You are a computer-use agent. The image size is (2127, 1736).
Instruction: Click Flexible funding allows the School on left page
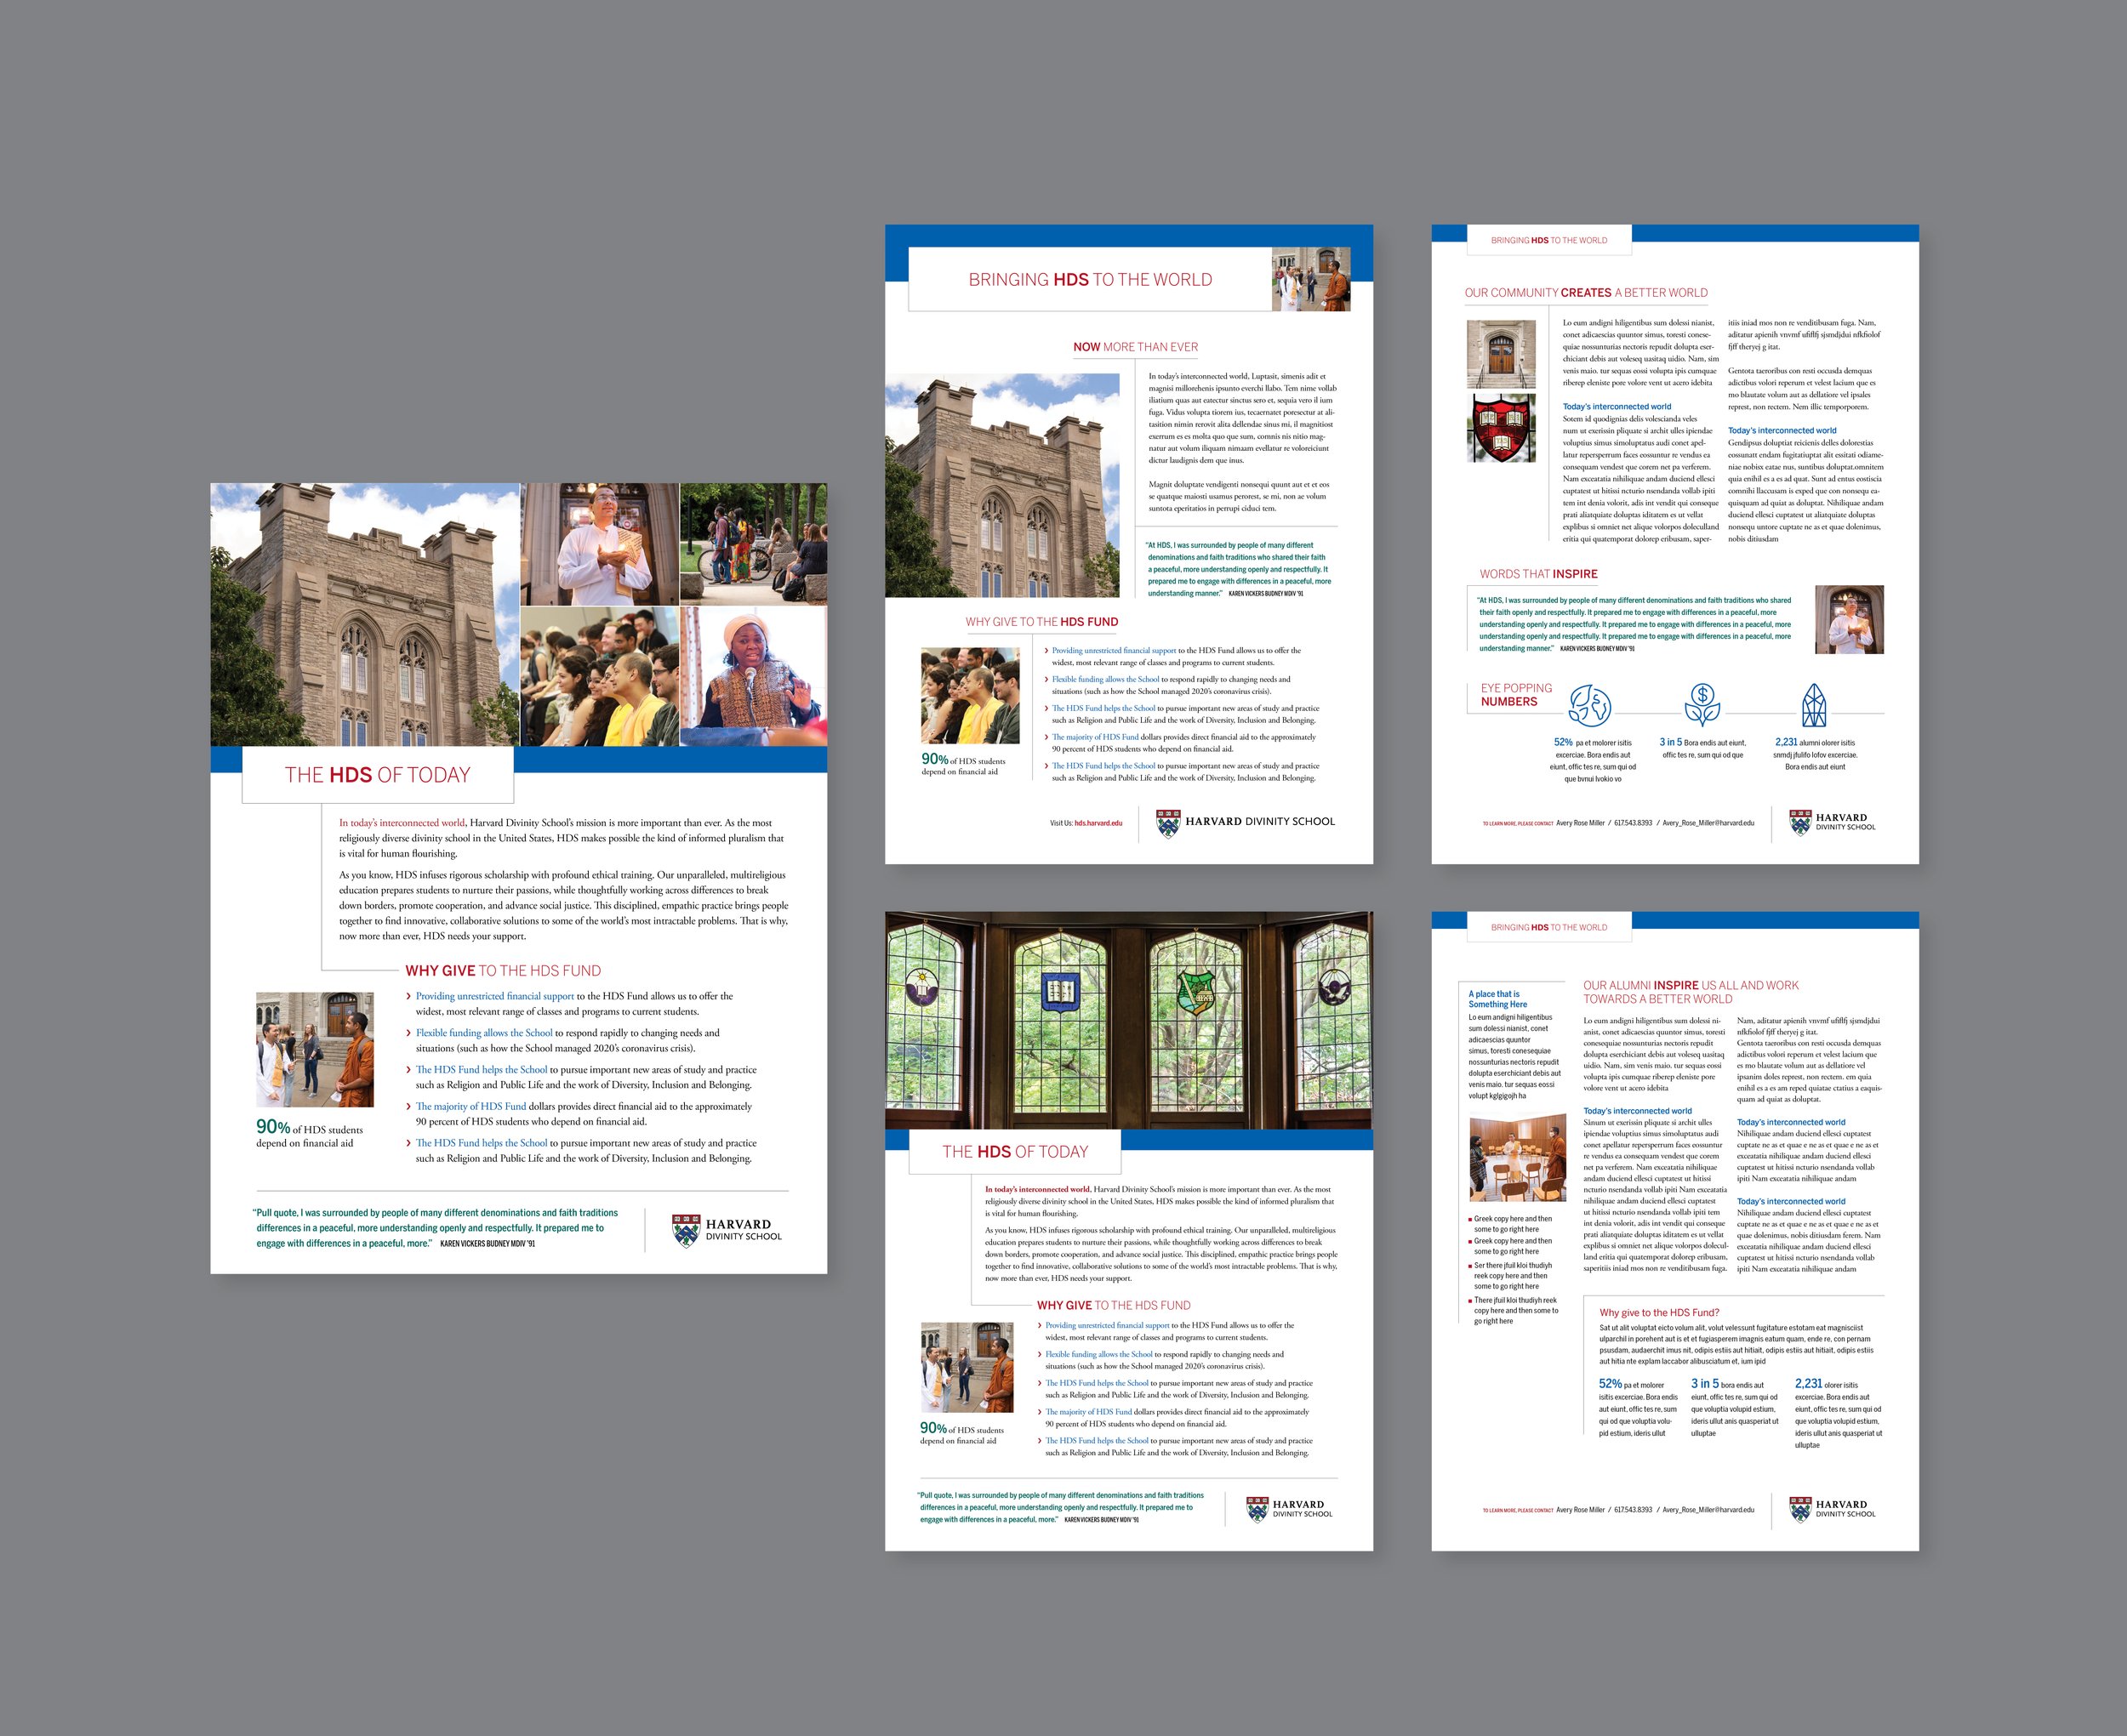[x=484, y=1033]
